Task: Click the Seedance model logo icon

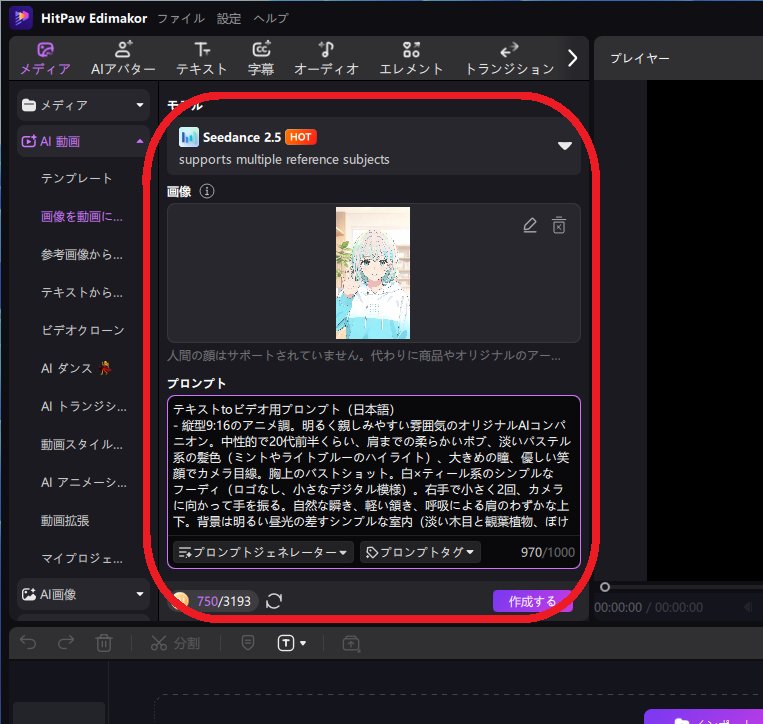Action: pos(188,137)
